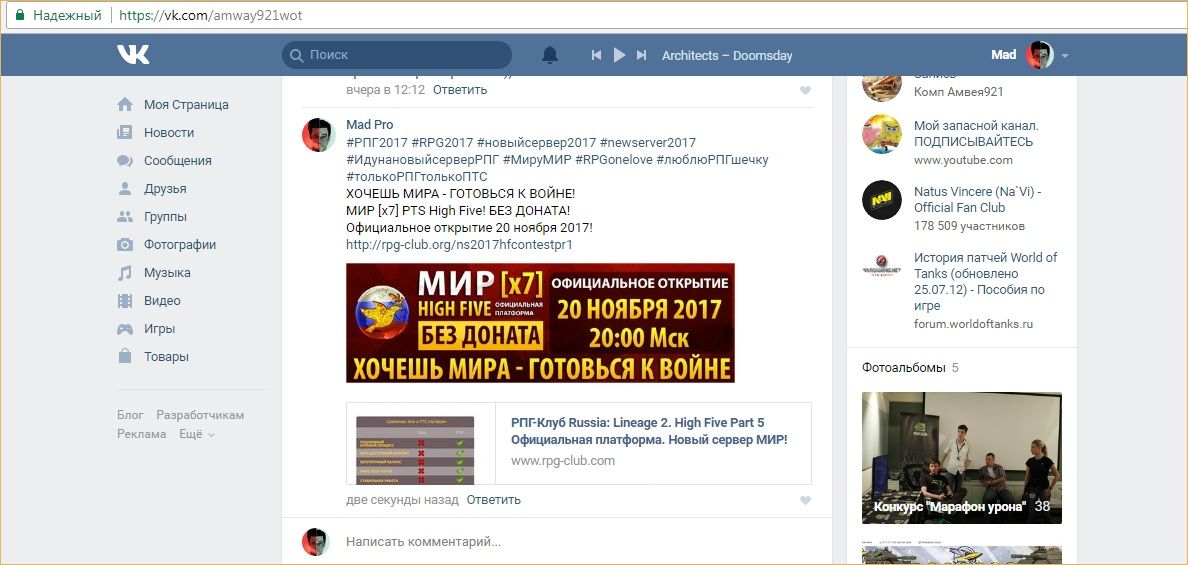Click Mad profile avatar in header
Screen dimensions: 1188x565
(1040, 55)
